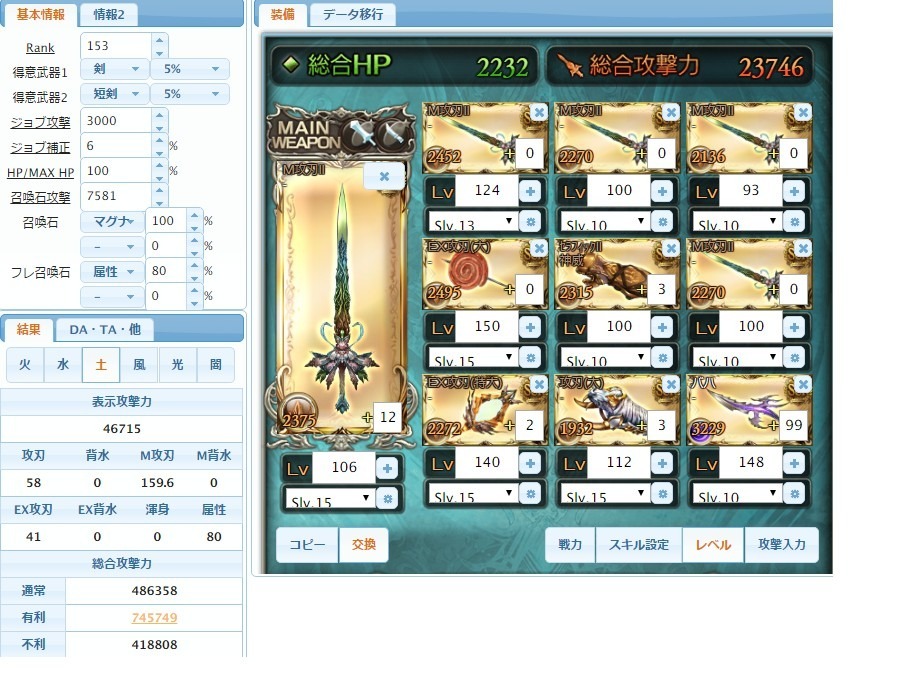
Task: Click gear icon beside main weapon Slv.15
Action: pos(387,499)
